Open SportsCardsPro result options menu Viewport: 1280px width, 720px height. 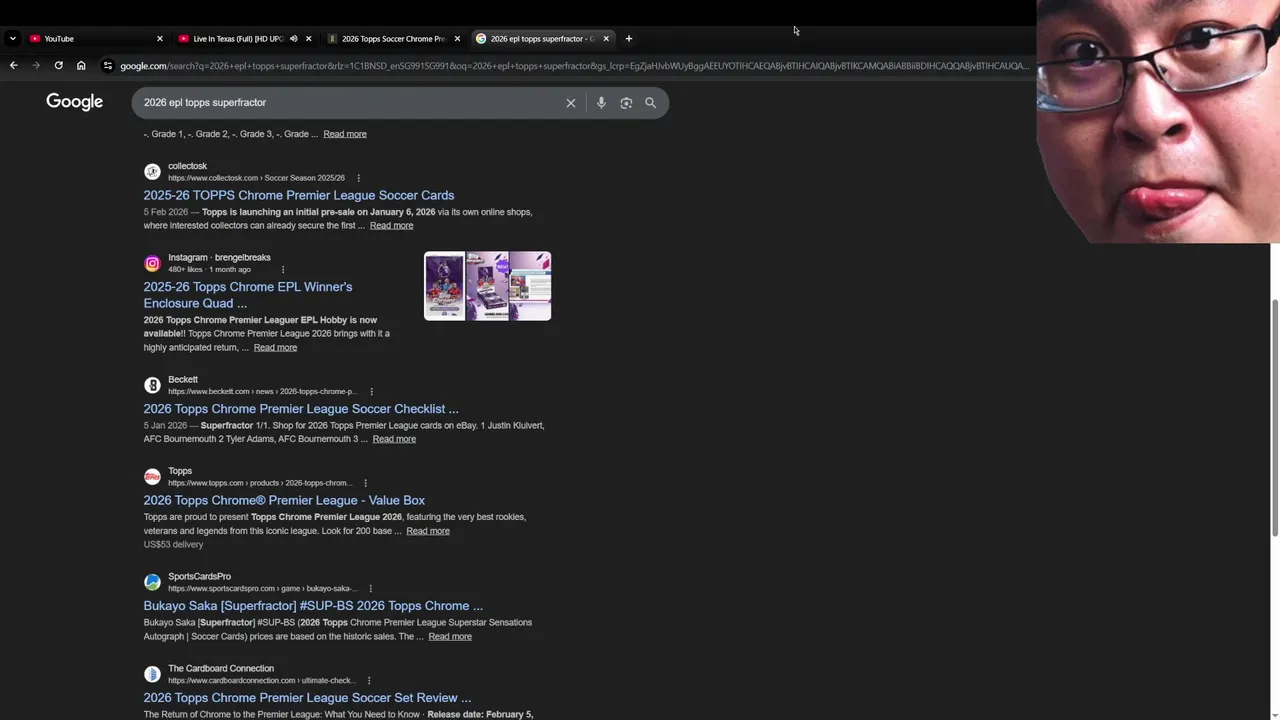coord(370,588)
